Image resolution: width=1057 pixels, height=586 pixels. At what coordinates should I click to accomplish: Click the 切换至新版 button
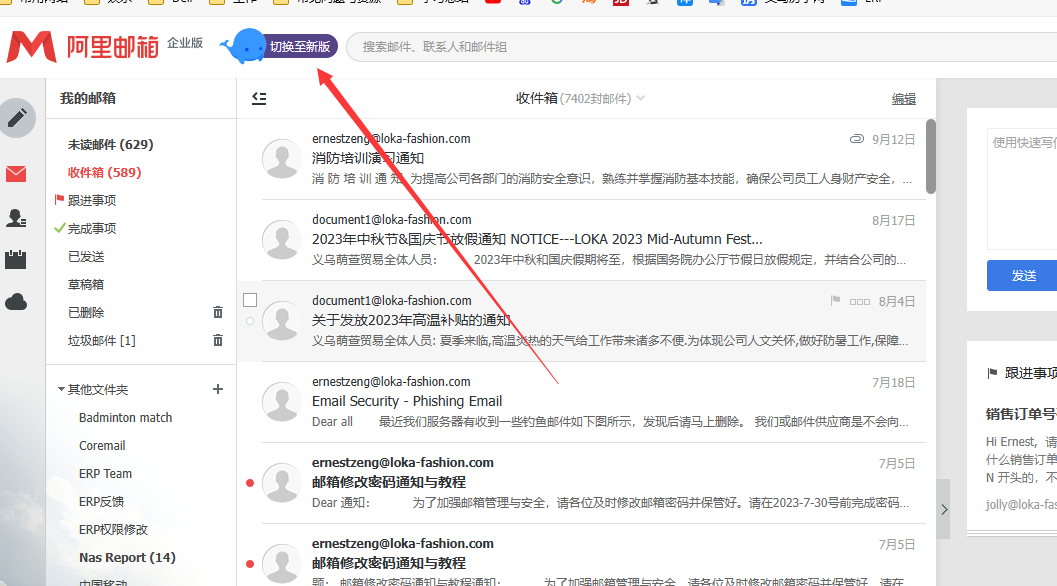point(300,46)
